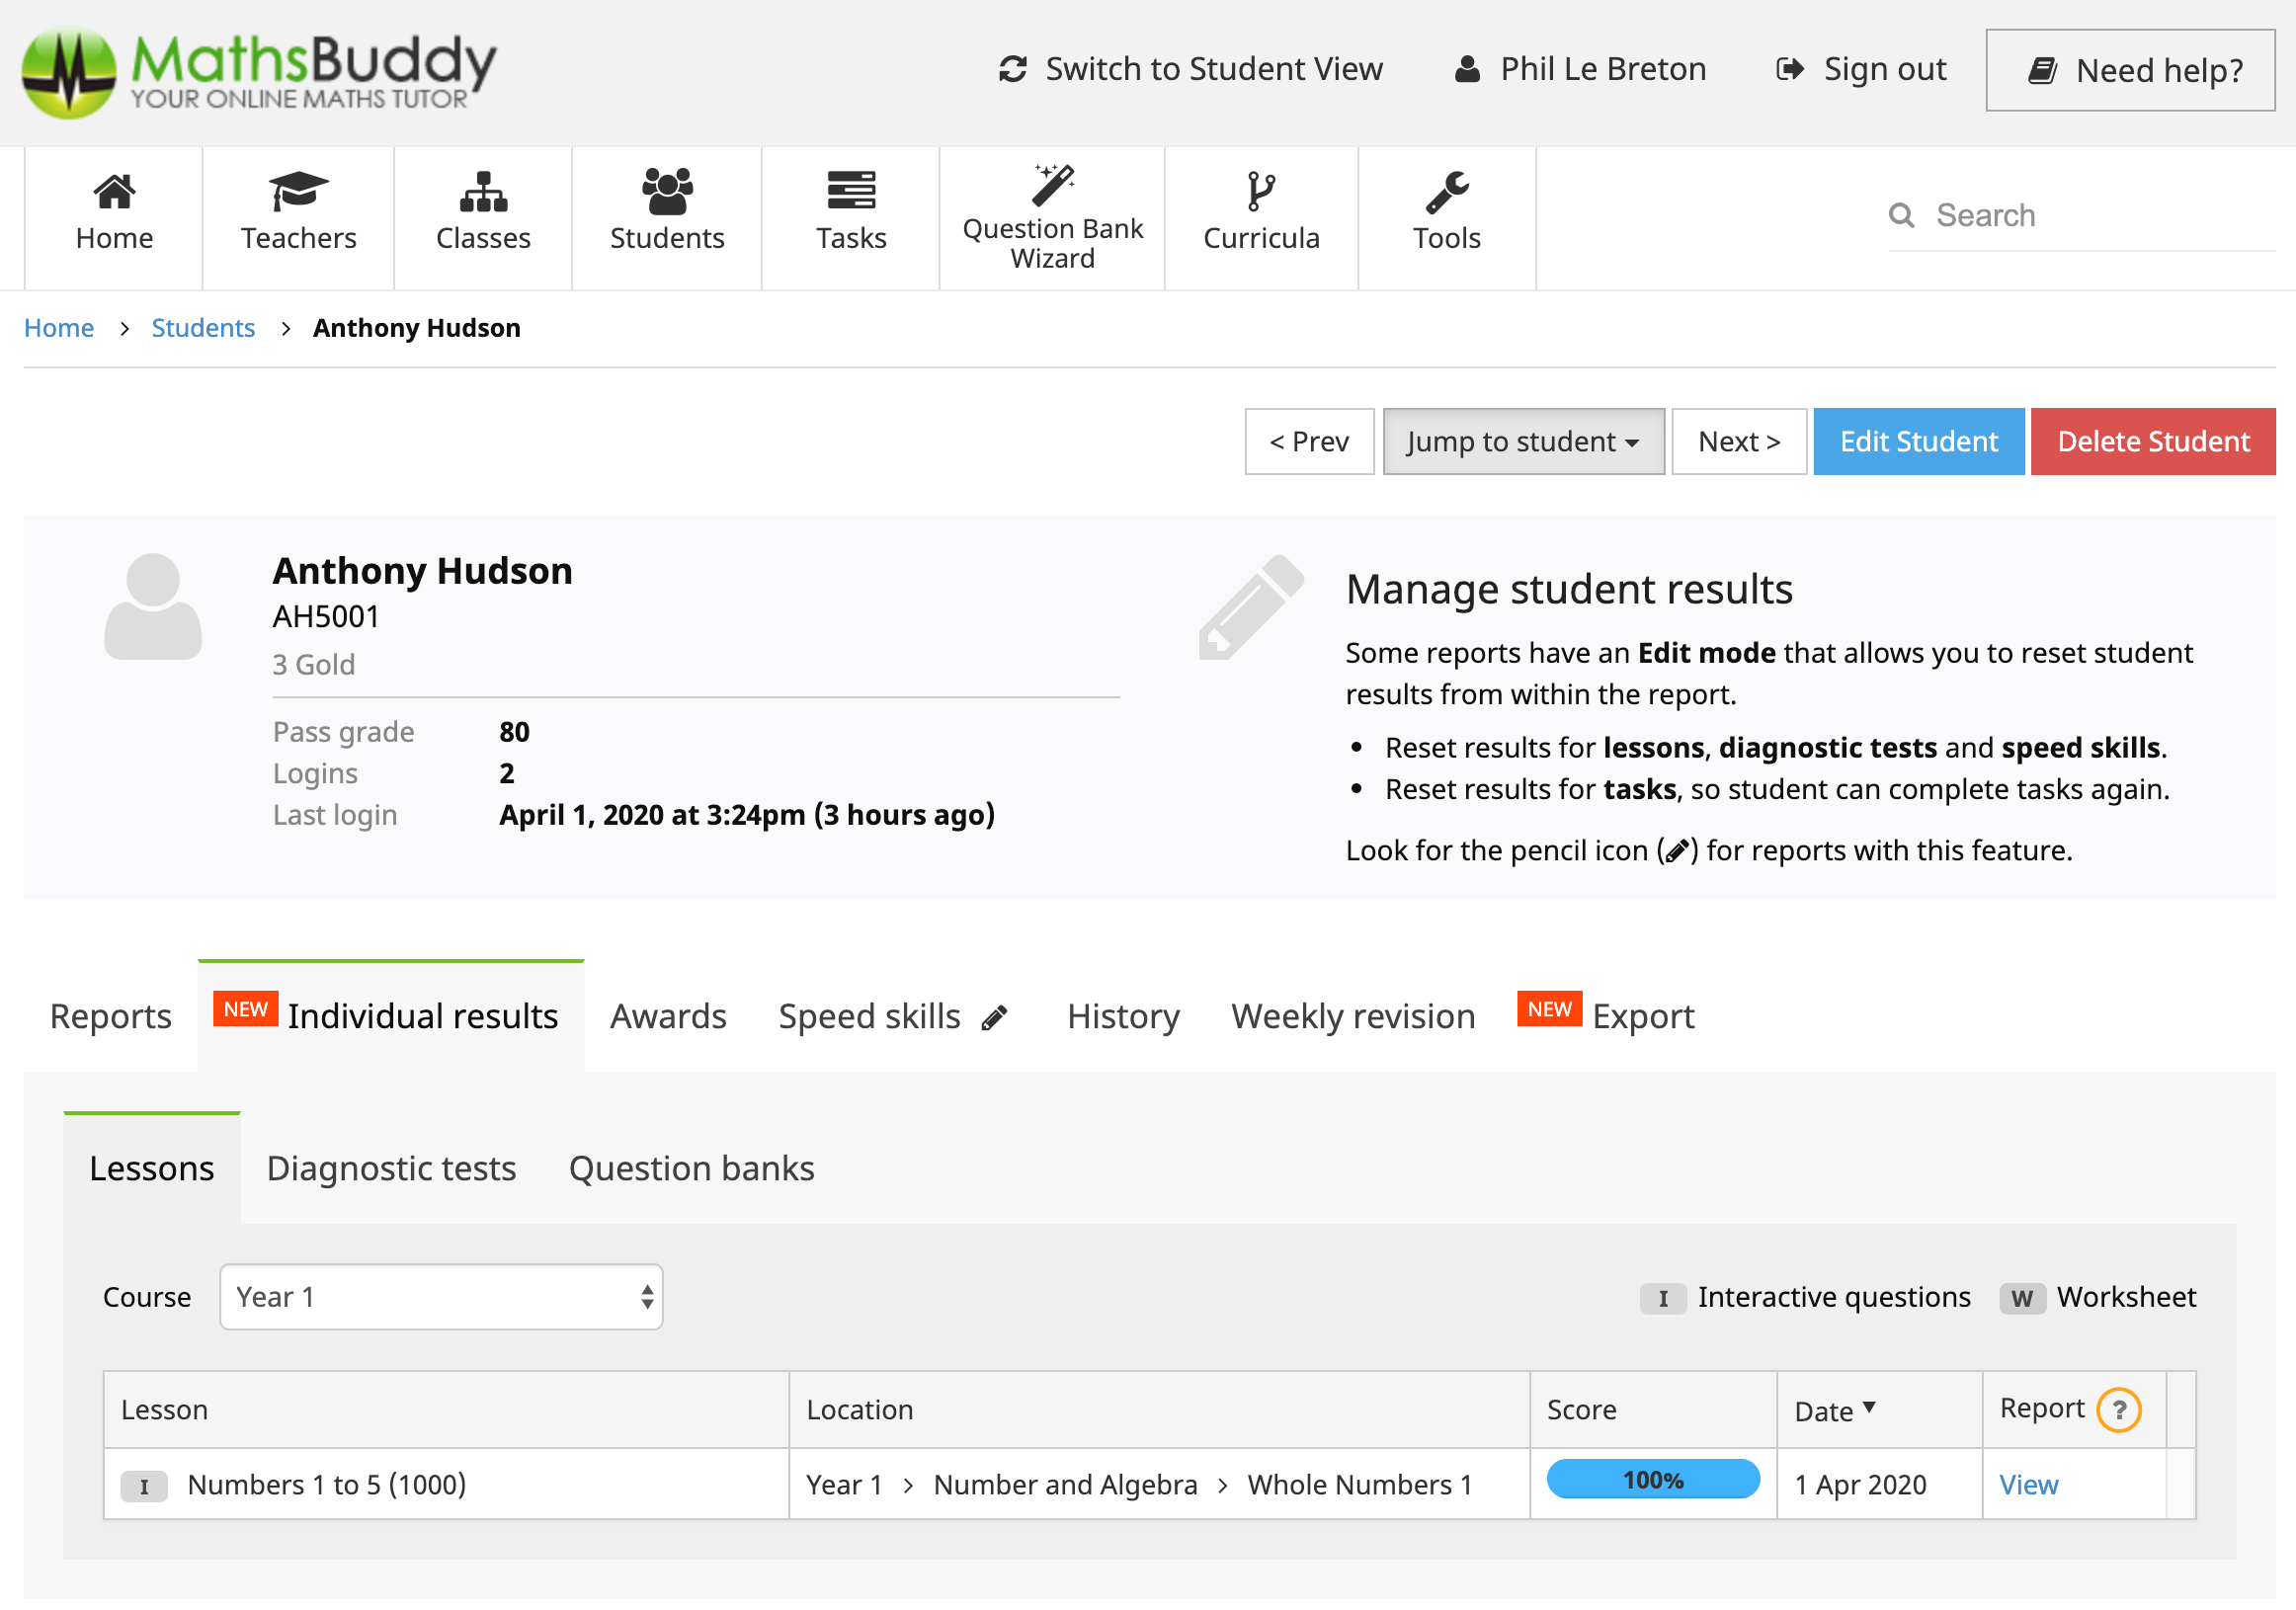
Task: Sort by Date column arrow
Action: click(1869, 1408)
